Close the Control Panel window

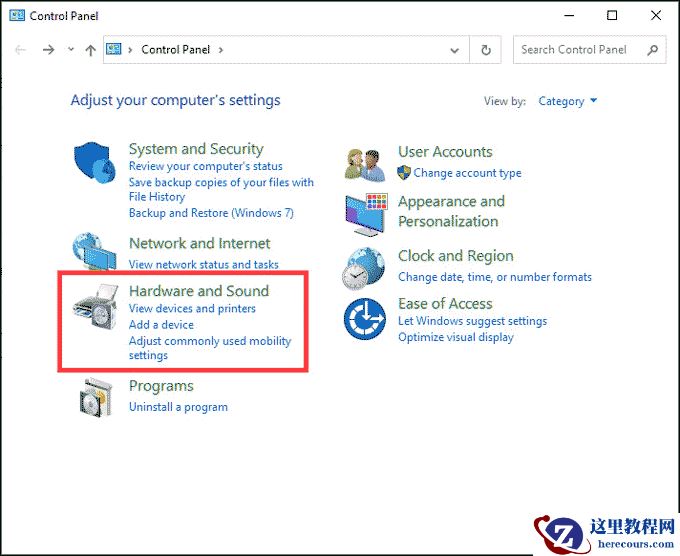coord(656,16)
